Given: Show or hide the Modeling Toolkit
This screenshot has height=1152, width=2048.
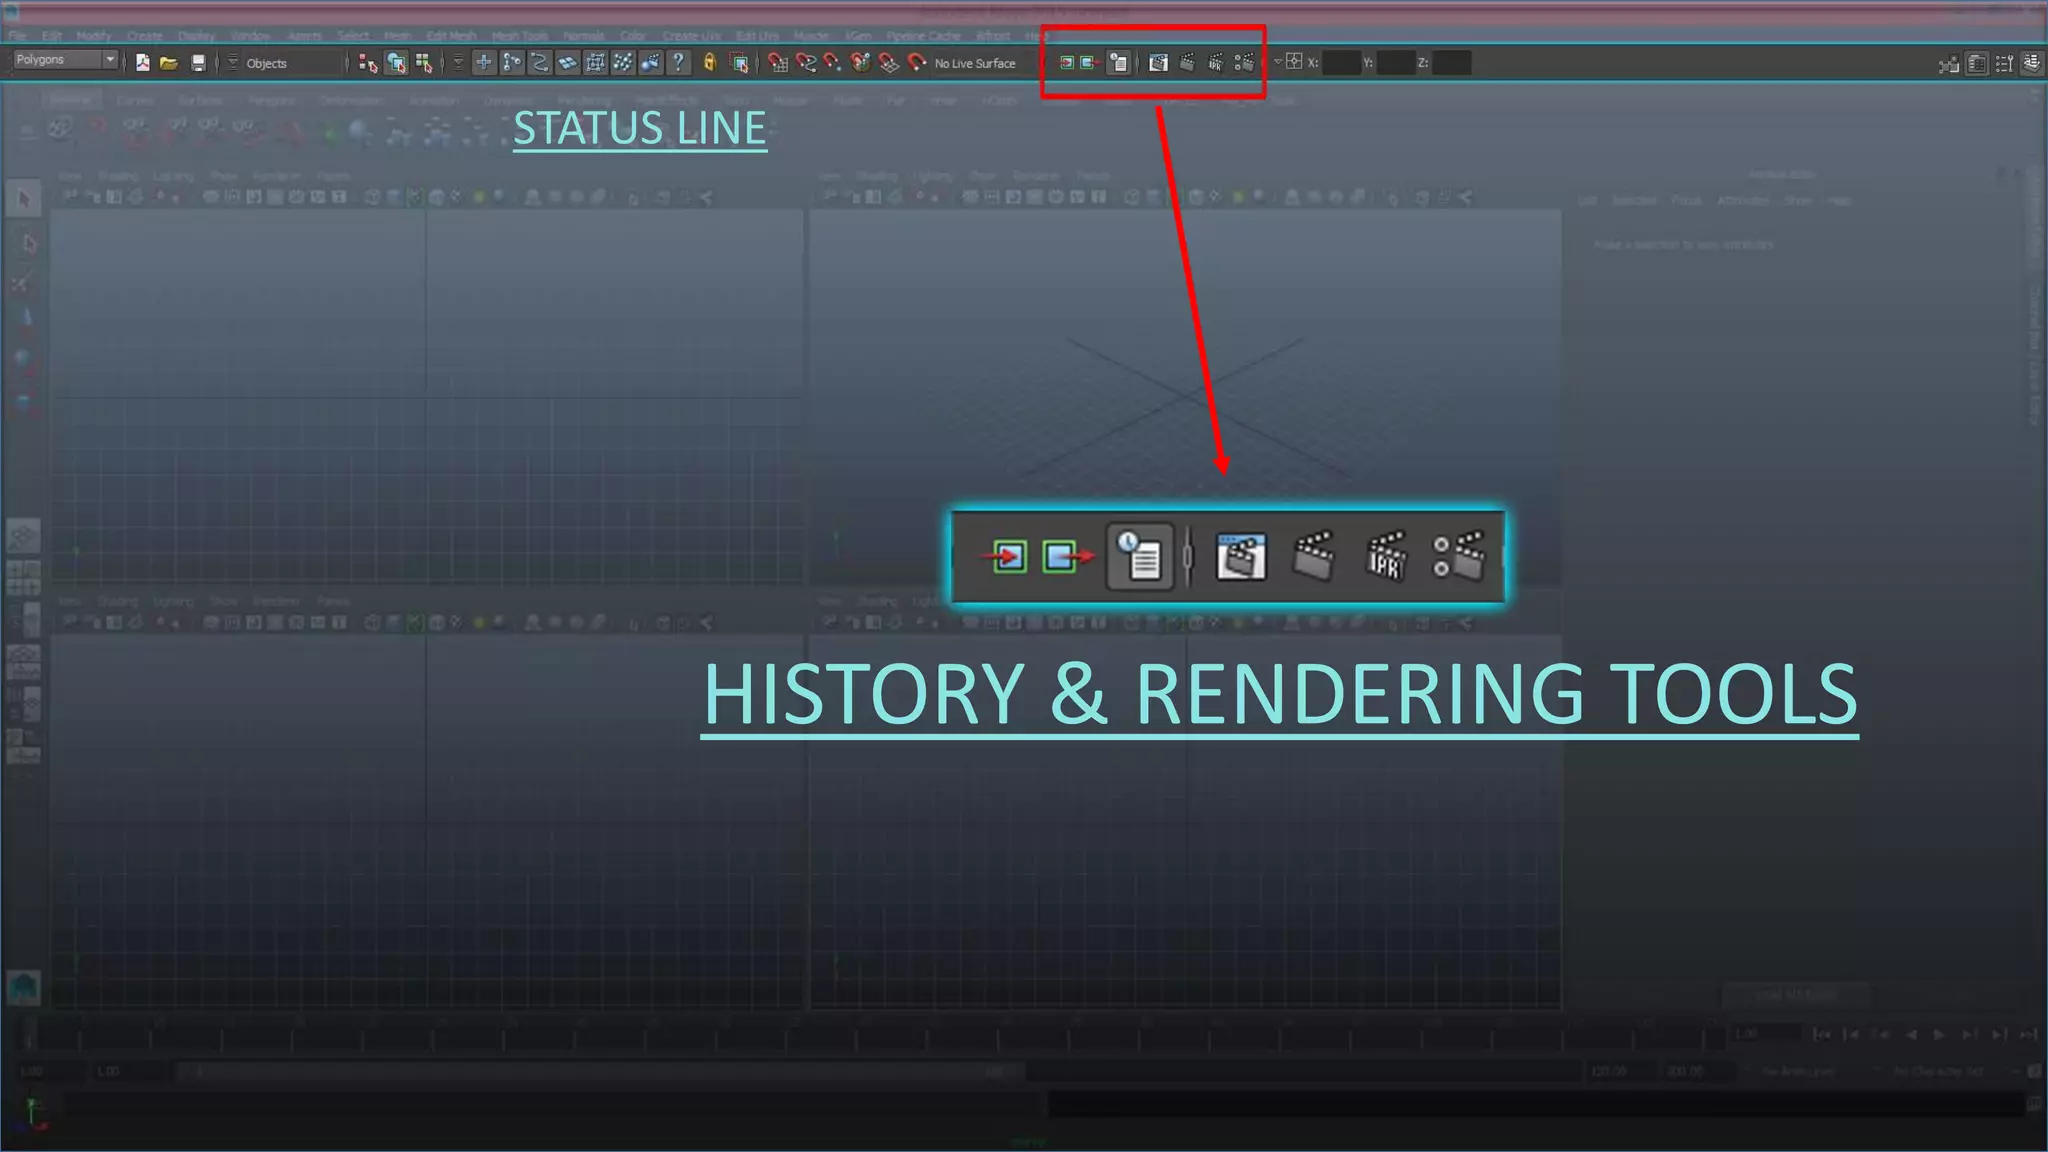Looking at the screenshot, I should tap(1949, 64).
